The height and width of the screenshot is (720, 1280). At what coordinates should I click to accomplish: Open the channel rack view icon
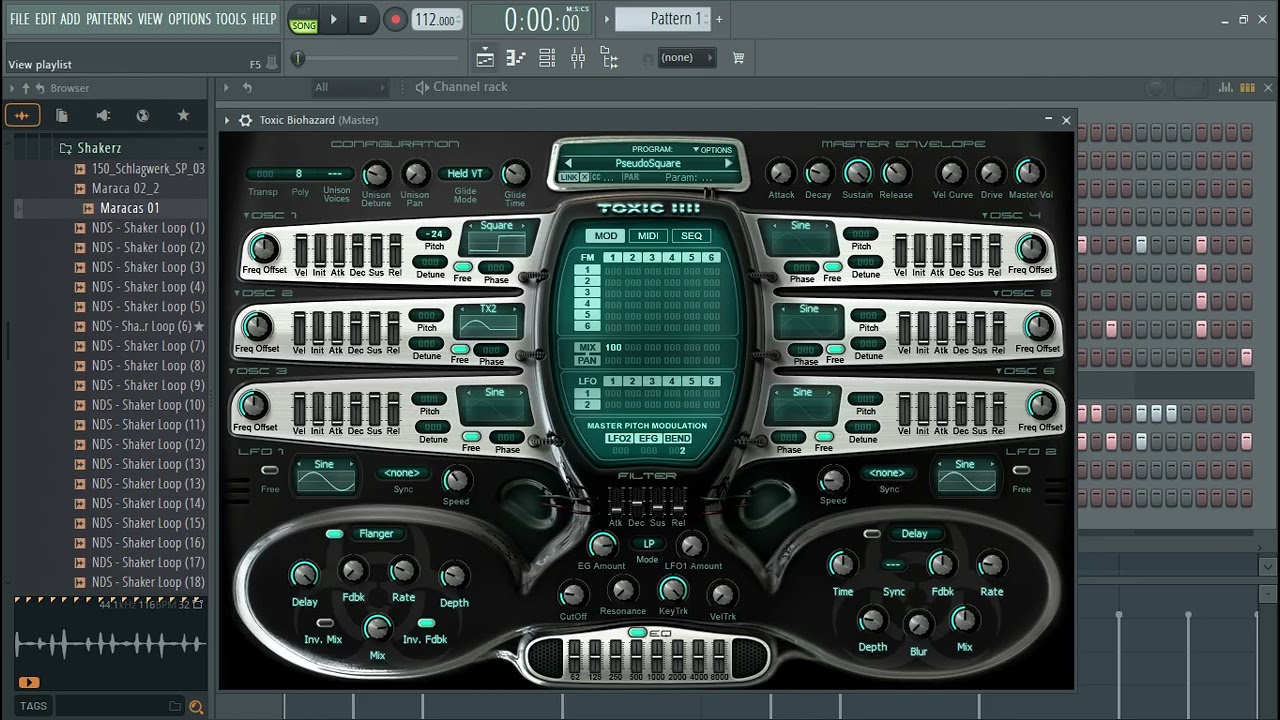pyautogui.click(x=547, y=58)
